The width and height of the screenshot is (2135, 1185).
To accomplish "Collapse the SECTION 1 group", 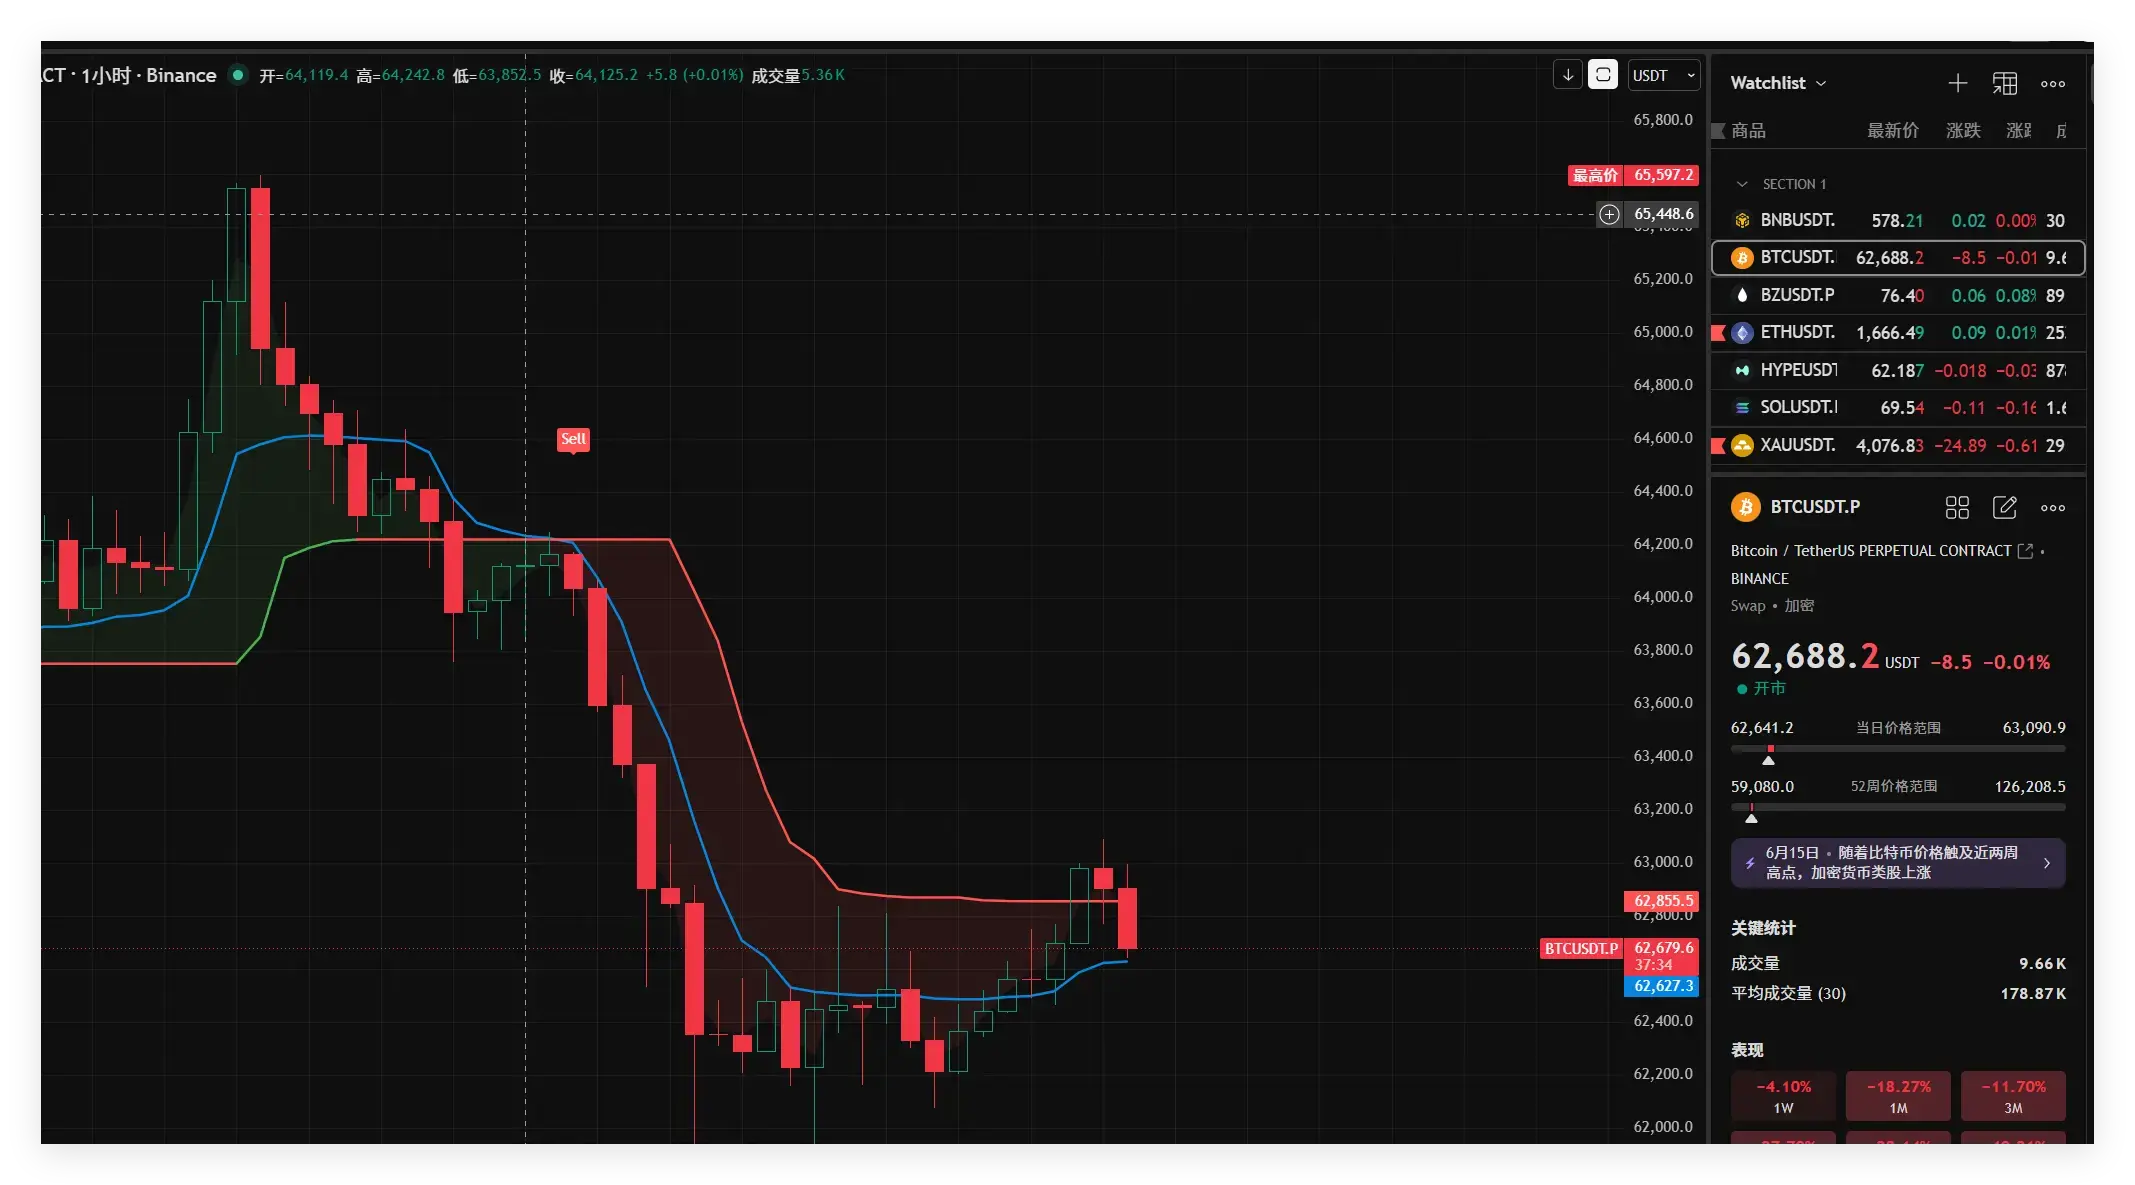I will pos(1742,184).
